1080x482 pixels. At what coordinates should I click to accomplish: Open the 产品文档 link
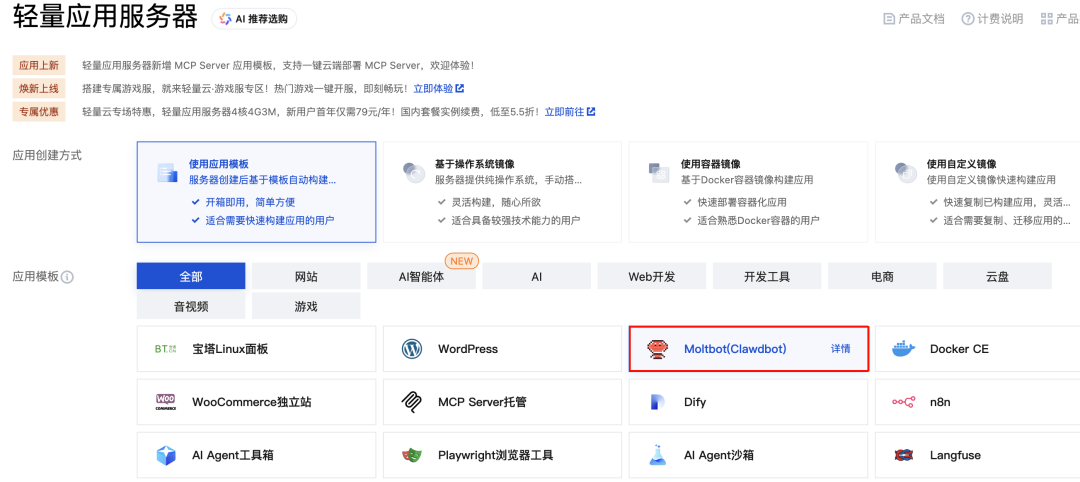click(914, 19)
